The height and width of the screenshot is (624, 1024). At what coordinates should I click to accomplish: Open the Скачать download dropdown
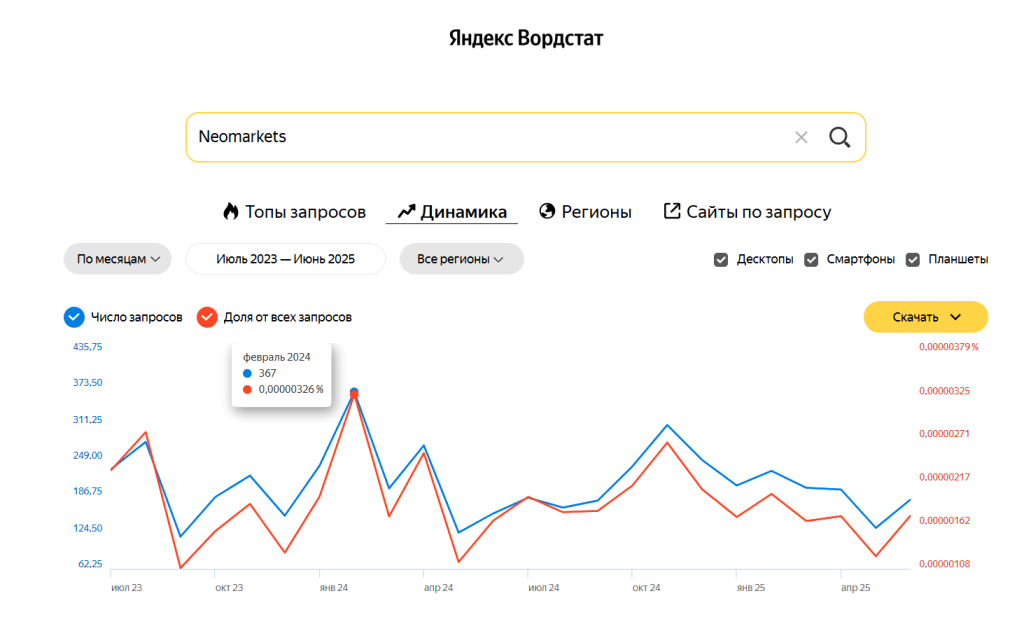click(926, 317)
